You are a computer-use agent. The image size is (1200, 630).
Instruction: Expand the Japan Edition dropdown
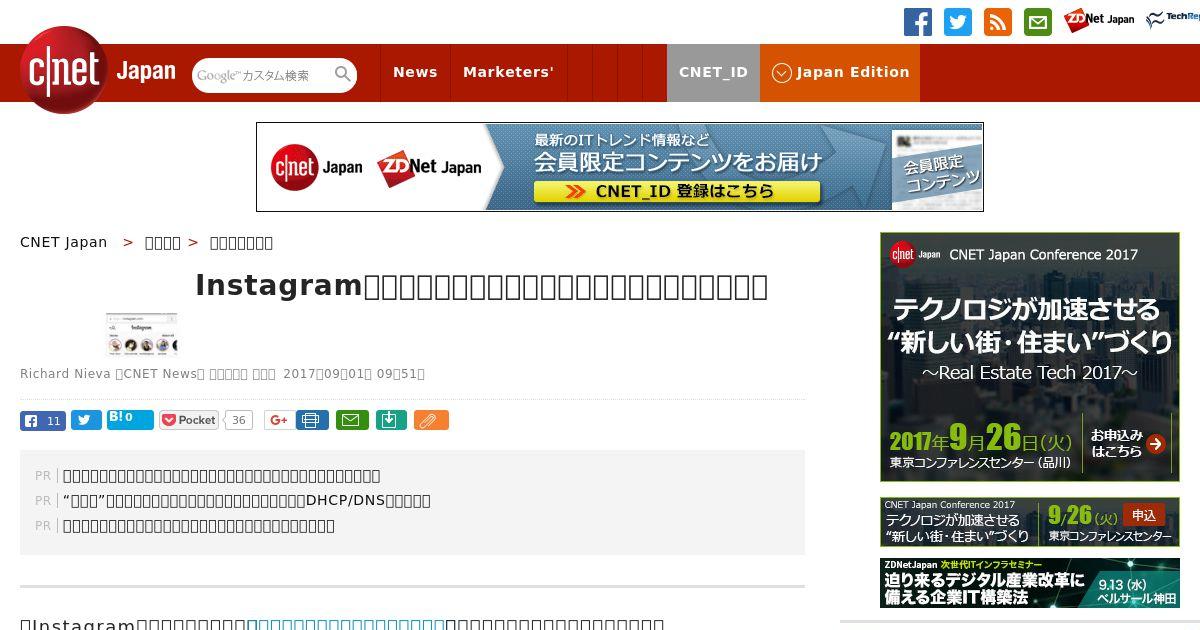[840, 72]
